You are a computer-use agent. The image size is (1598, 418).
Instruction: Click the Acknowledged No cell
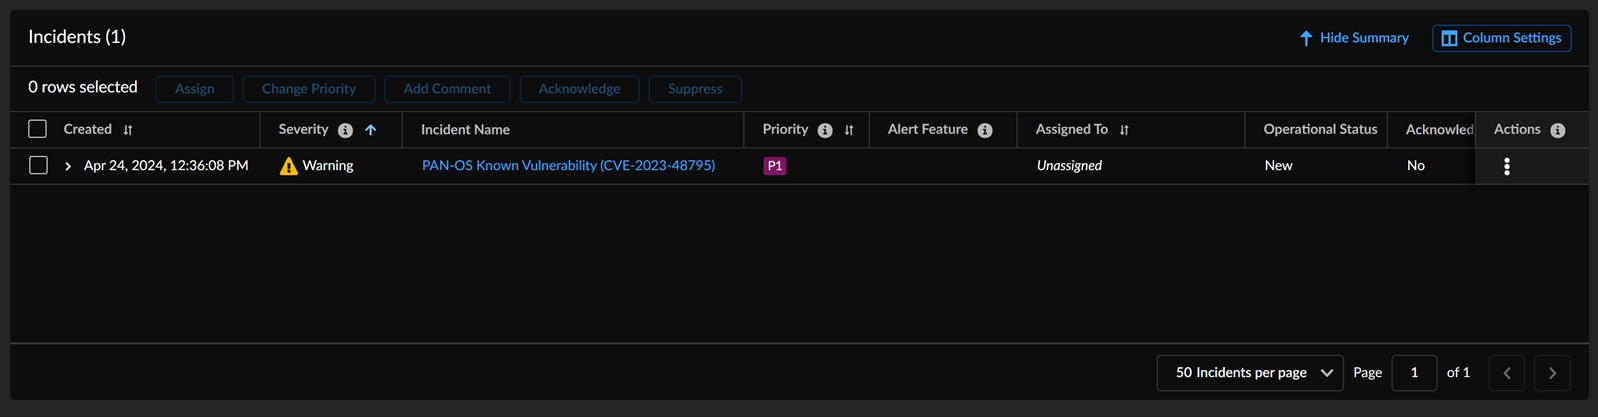coord(1416,166)
